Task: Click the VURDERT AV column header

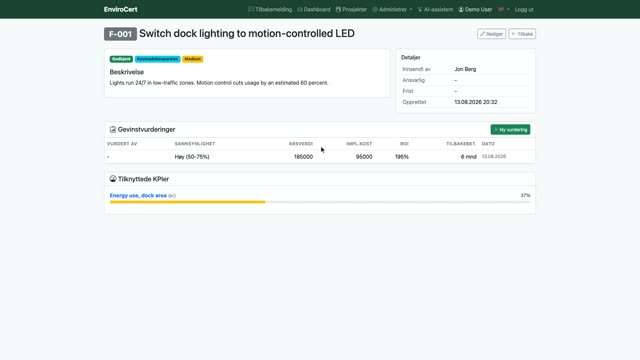Action: coord(122,144)
